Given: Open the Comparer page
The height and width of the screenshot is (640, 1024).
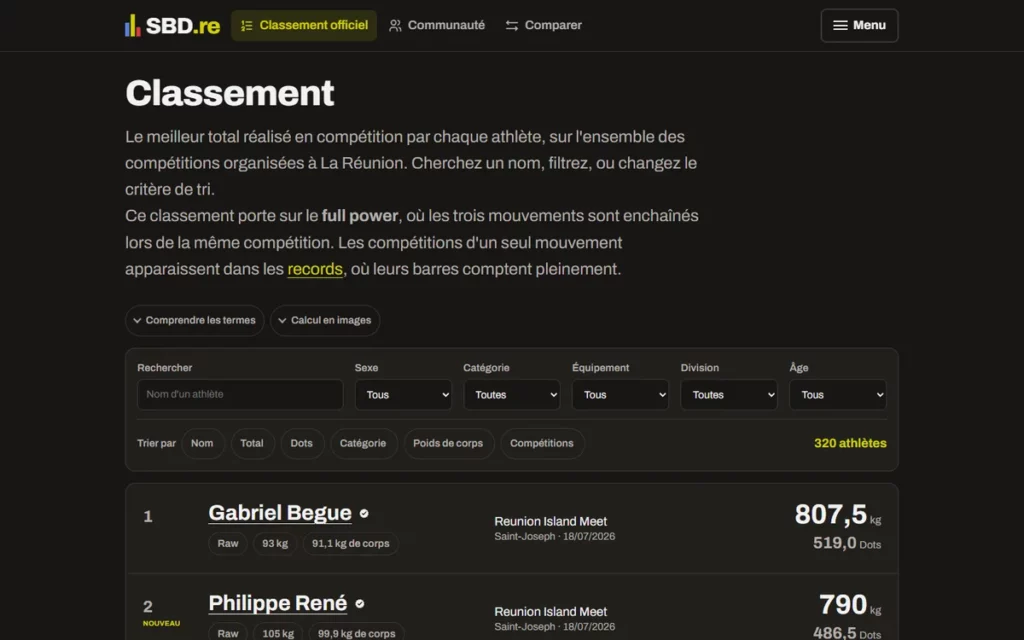Looking at the screenshot, I should click(x=543, y=25).
